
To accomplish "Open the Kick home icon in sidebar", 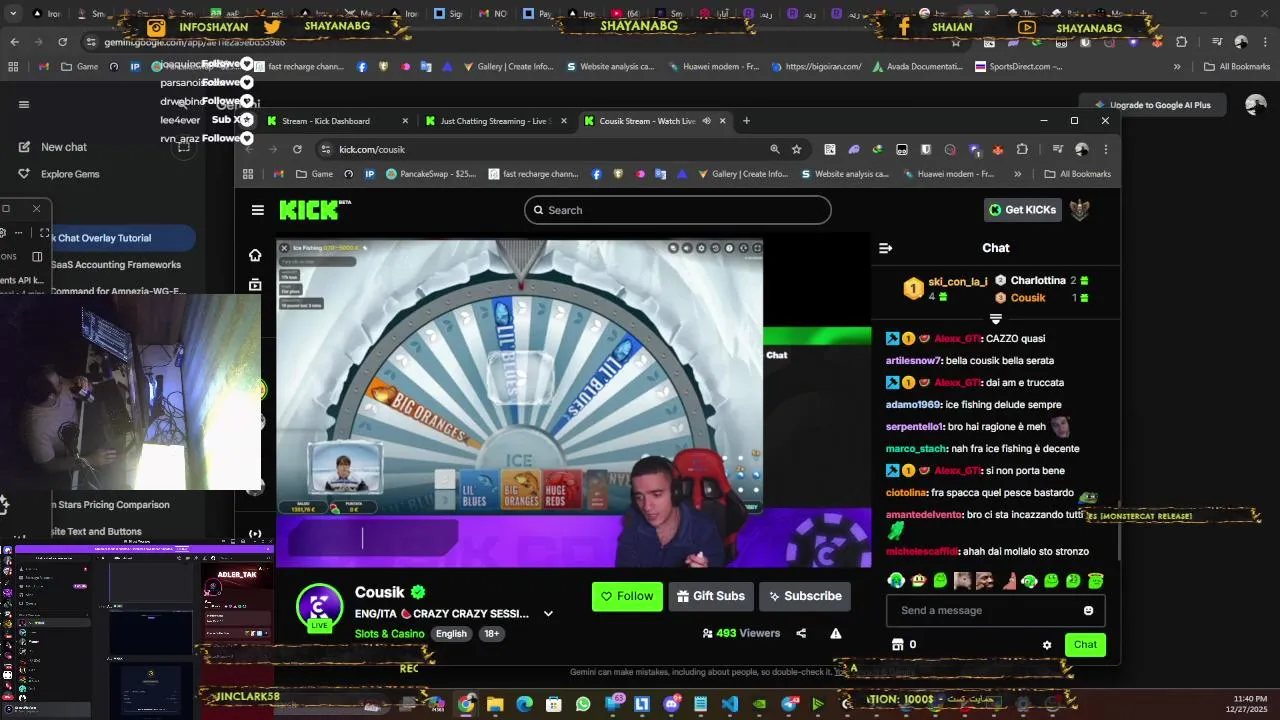I will 255,255.
